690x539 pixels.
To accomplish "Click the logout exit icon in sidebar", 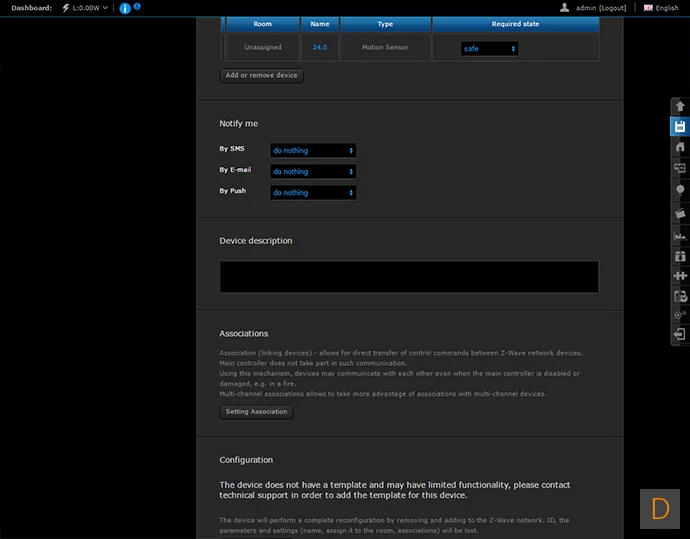I will tap(679, 334).
